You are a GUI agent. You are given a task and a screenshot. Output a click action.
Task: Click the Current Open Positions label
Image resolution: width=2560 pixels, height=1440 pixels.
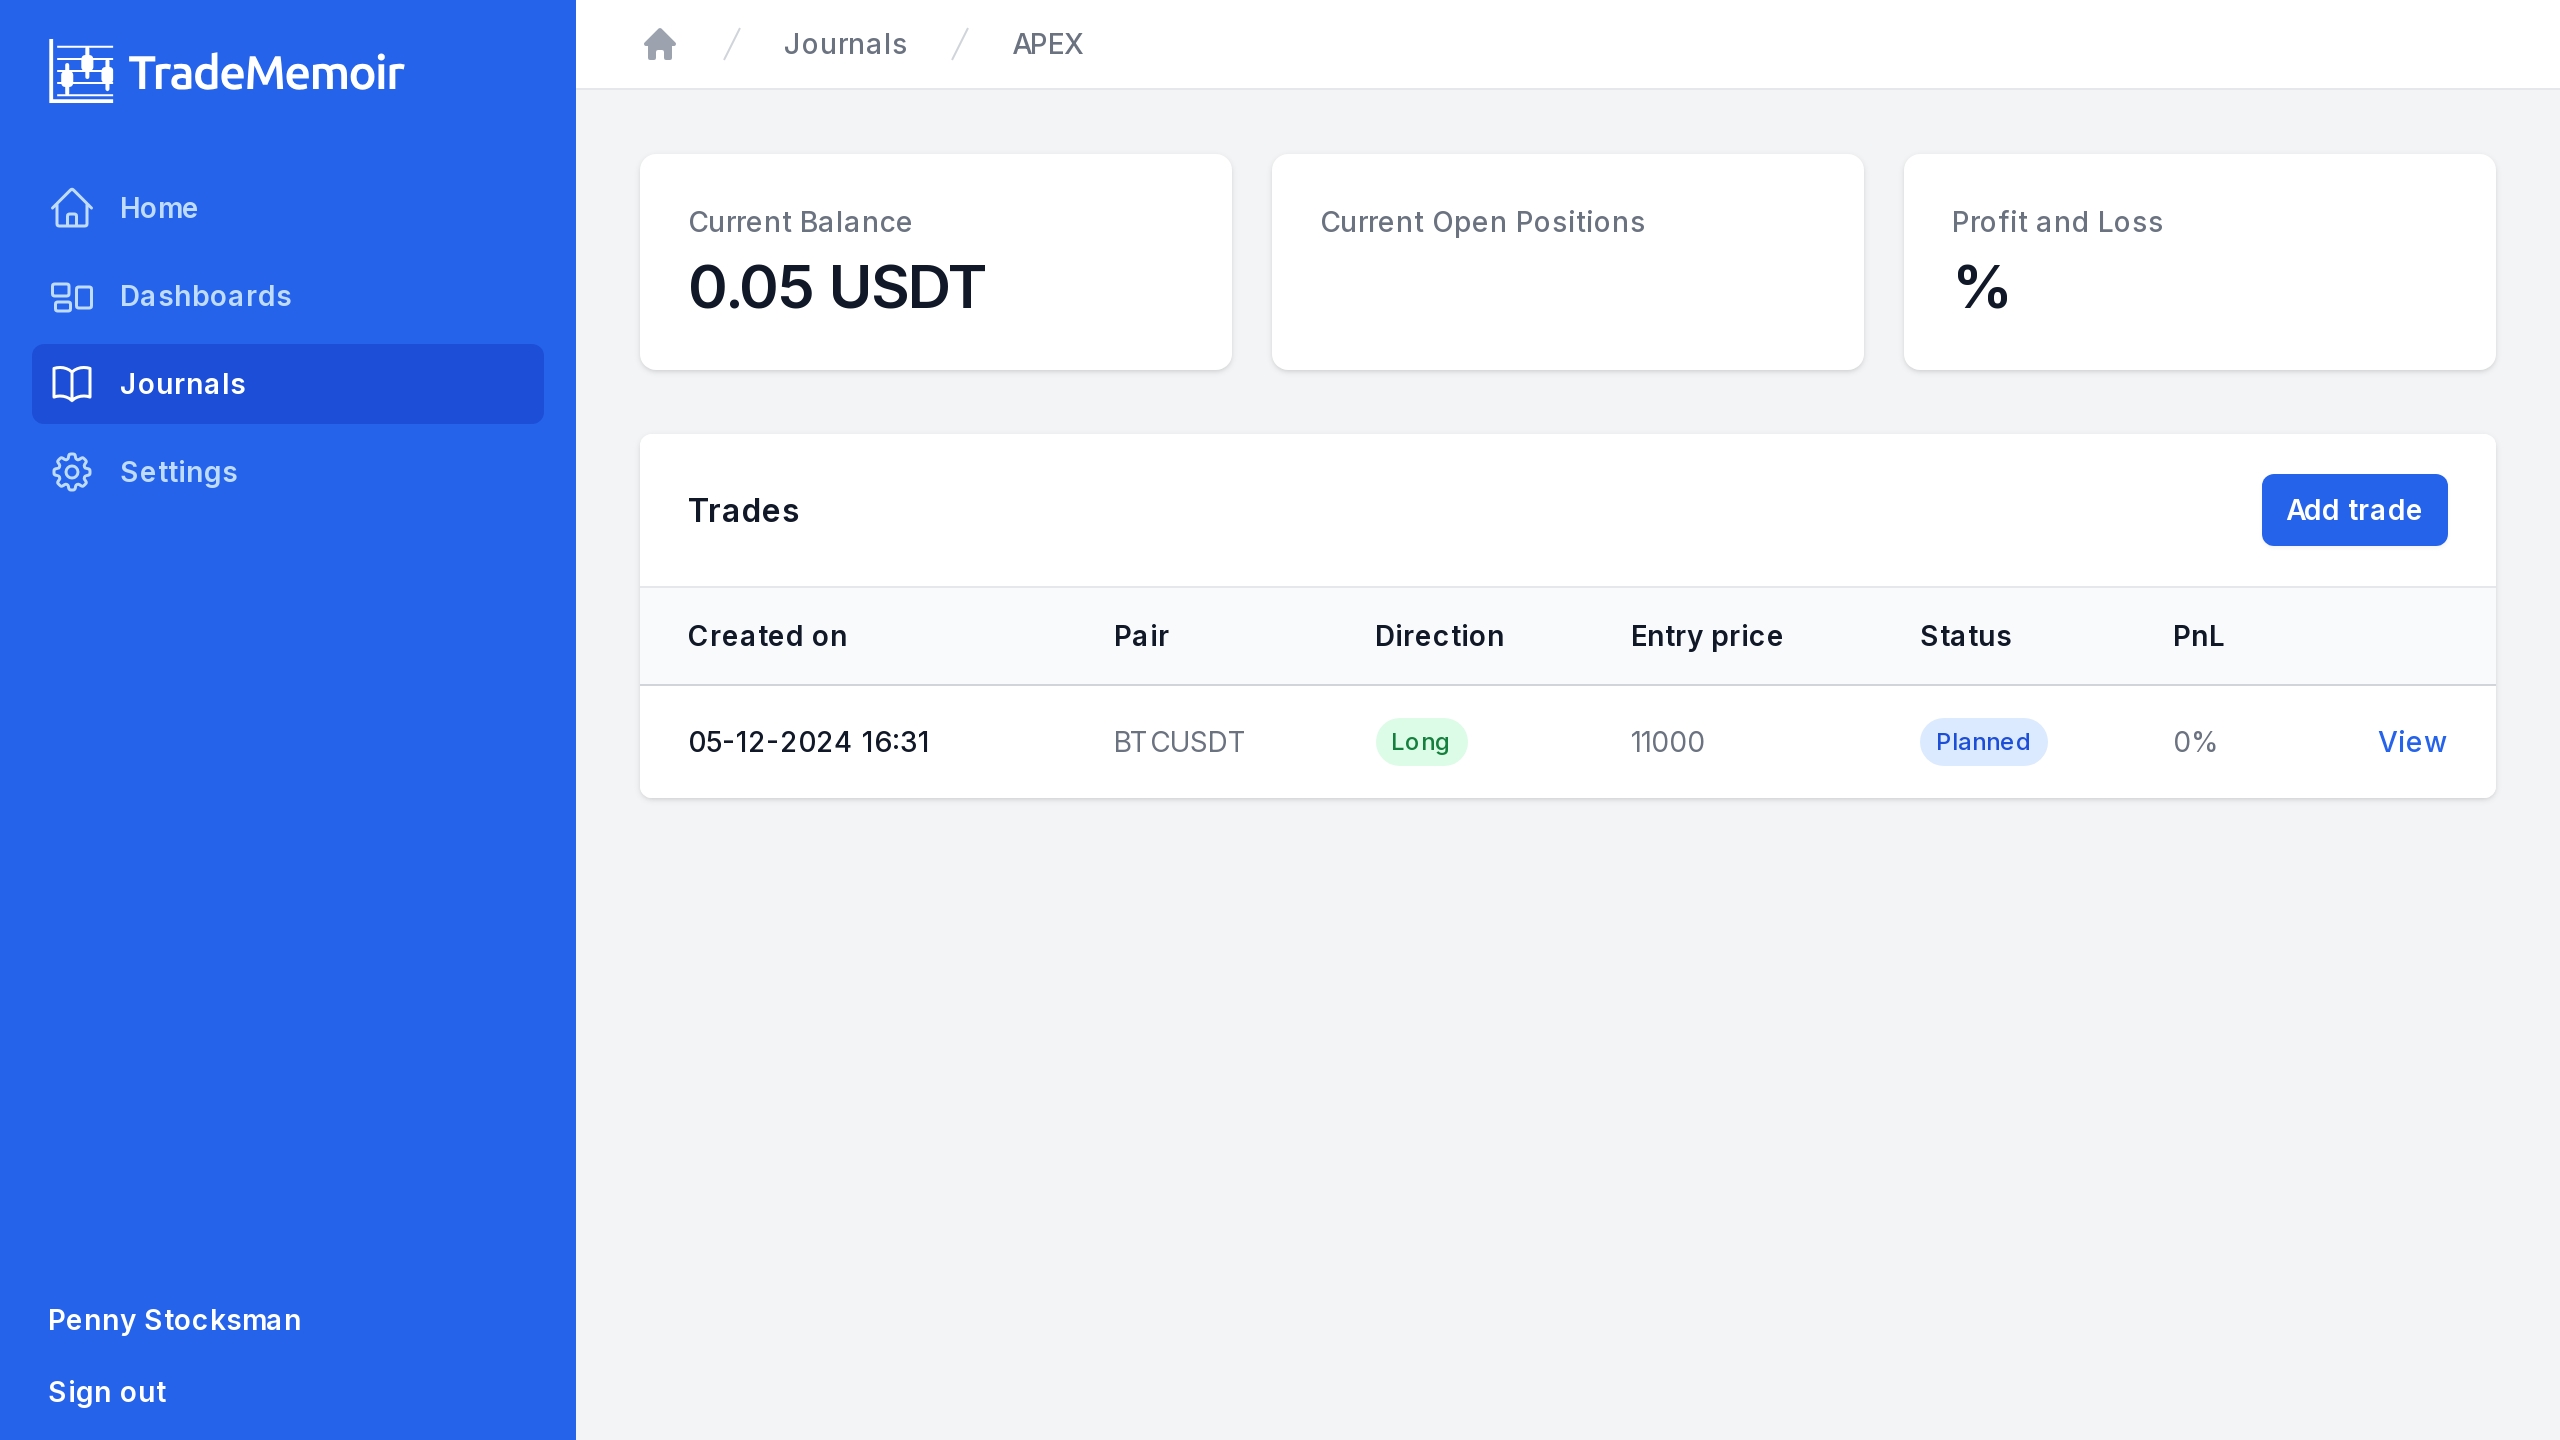point(1482,222)
